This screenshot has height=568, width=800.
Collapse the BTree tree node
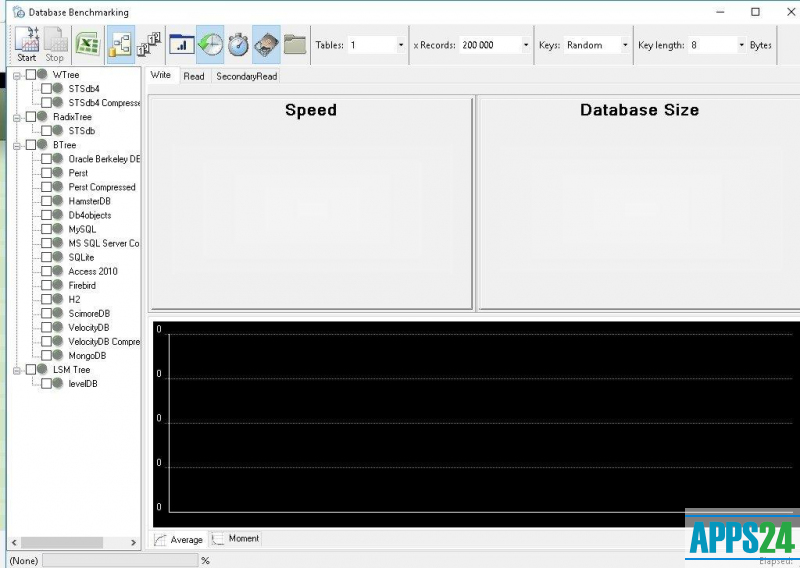pos(17,145)
